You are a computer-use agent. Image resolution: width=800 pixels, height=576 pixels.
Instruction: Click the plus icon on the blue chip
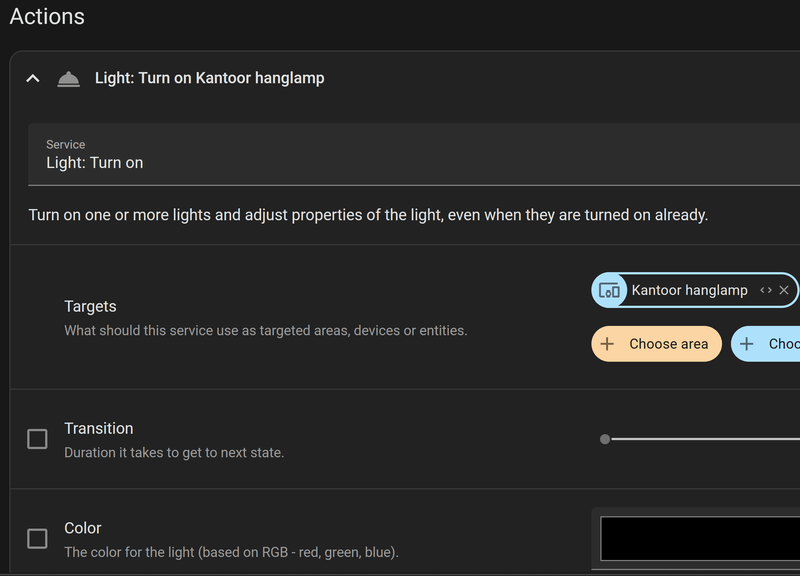pyautogui.click(x=746, y=344)
